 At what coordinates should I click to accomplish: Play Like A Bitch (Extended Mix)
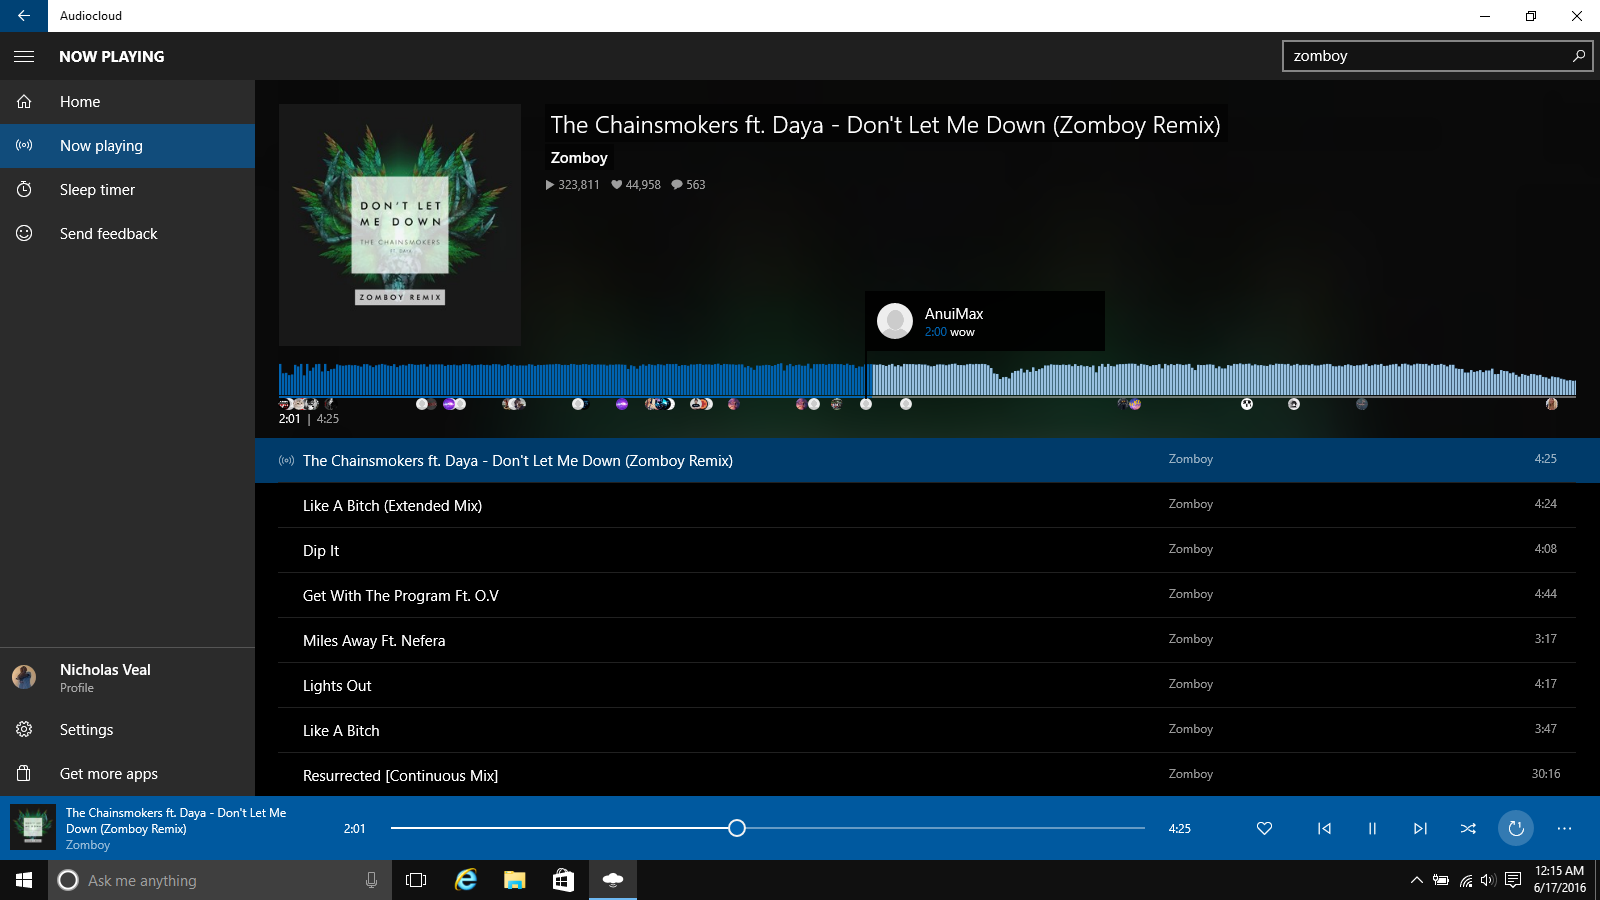(x=927, y=505)
